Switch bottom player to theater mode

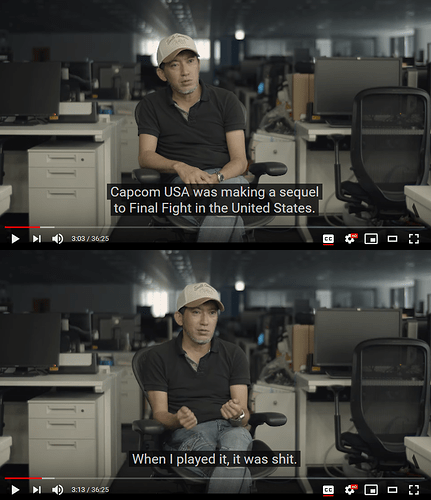[393, 490]
